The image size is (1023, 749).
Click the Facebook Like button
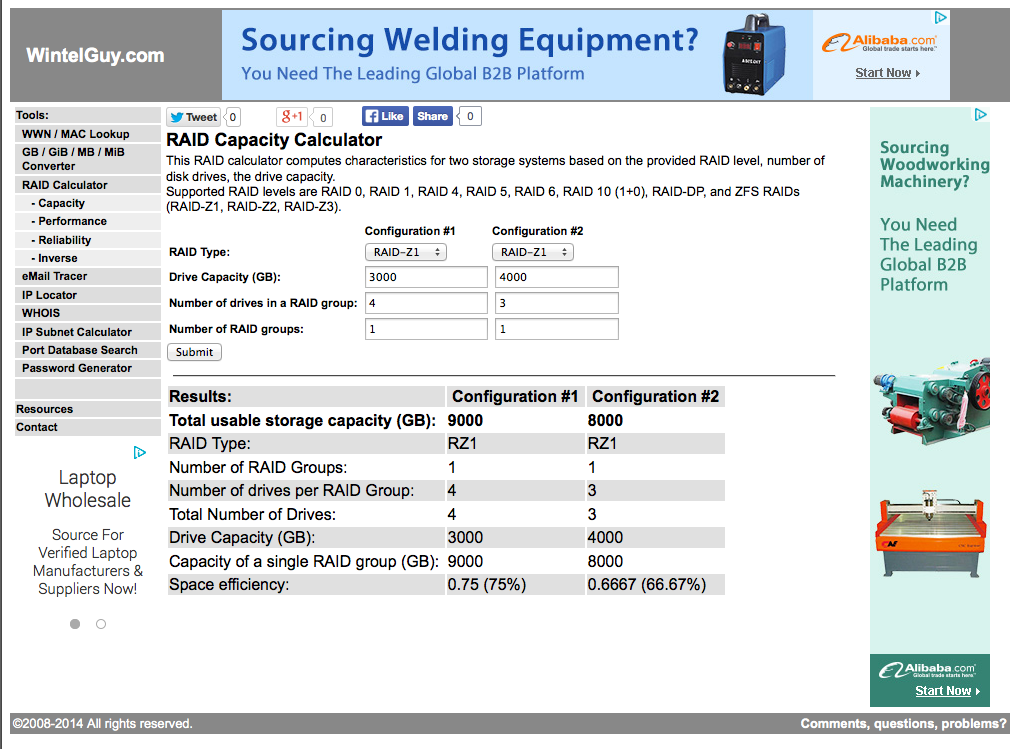[x=385, y=116]
